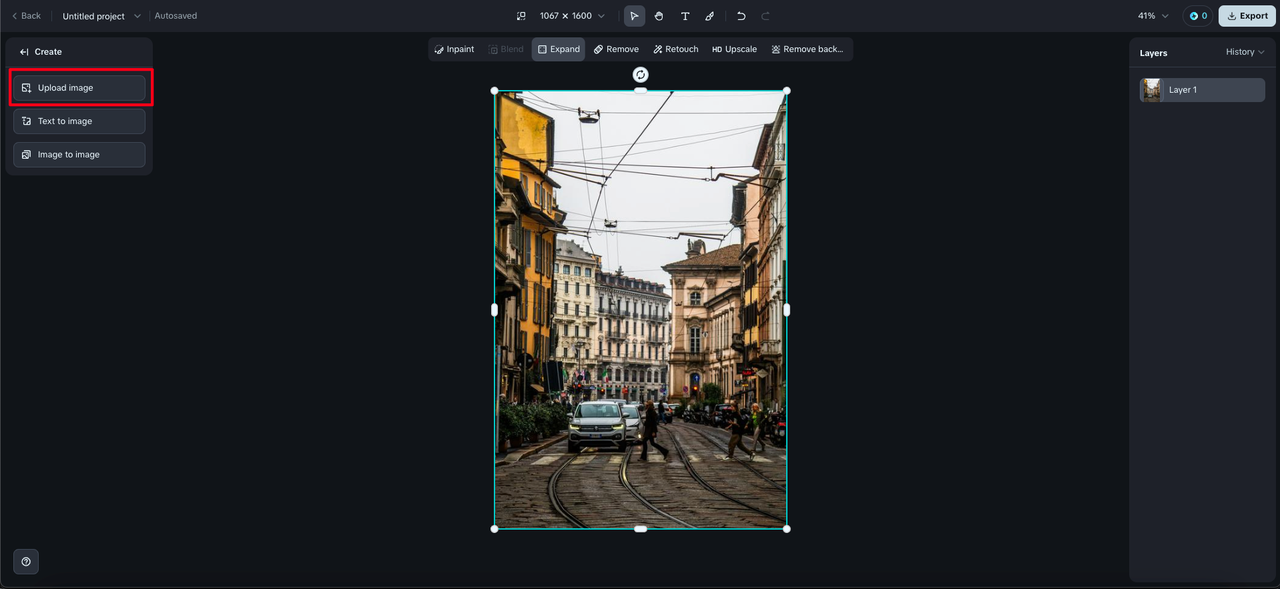Select the Remove tool

click(616, 49)
